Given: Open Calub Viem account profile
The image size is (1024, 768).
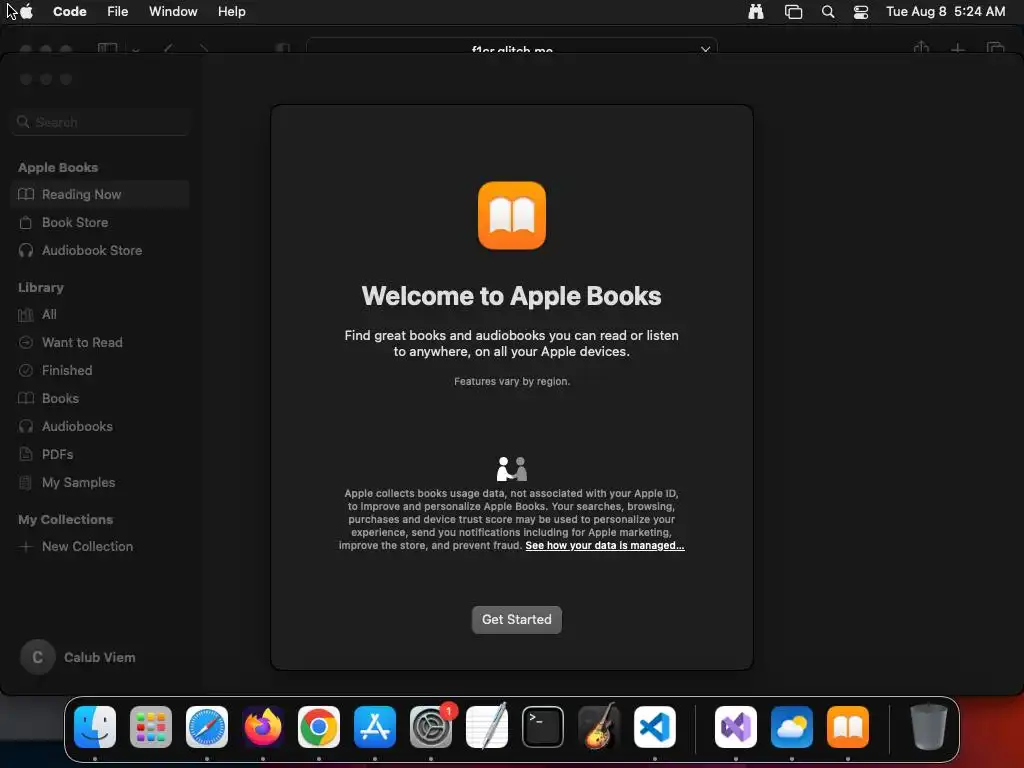Looking at the screenshot, I should tap(78, 657).
